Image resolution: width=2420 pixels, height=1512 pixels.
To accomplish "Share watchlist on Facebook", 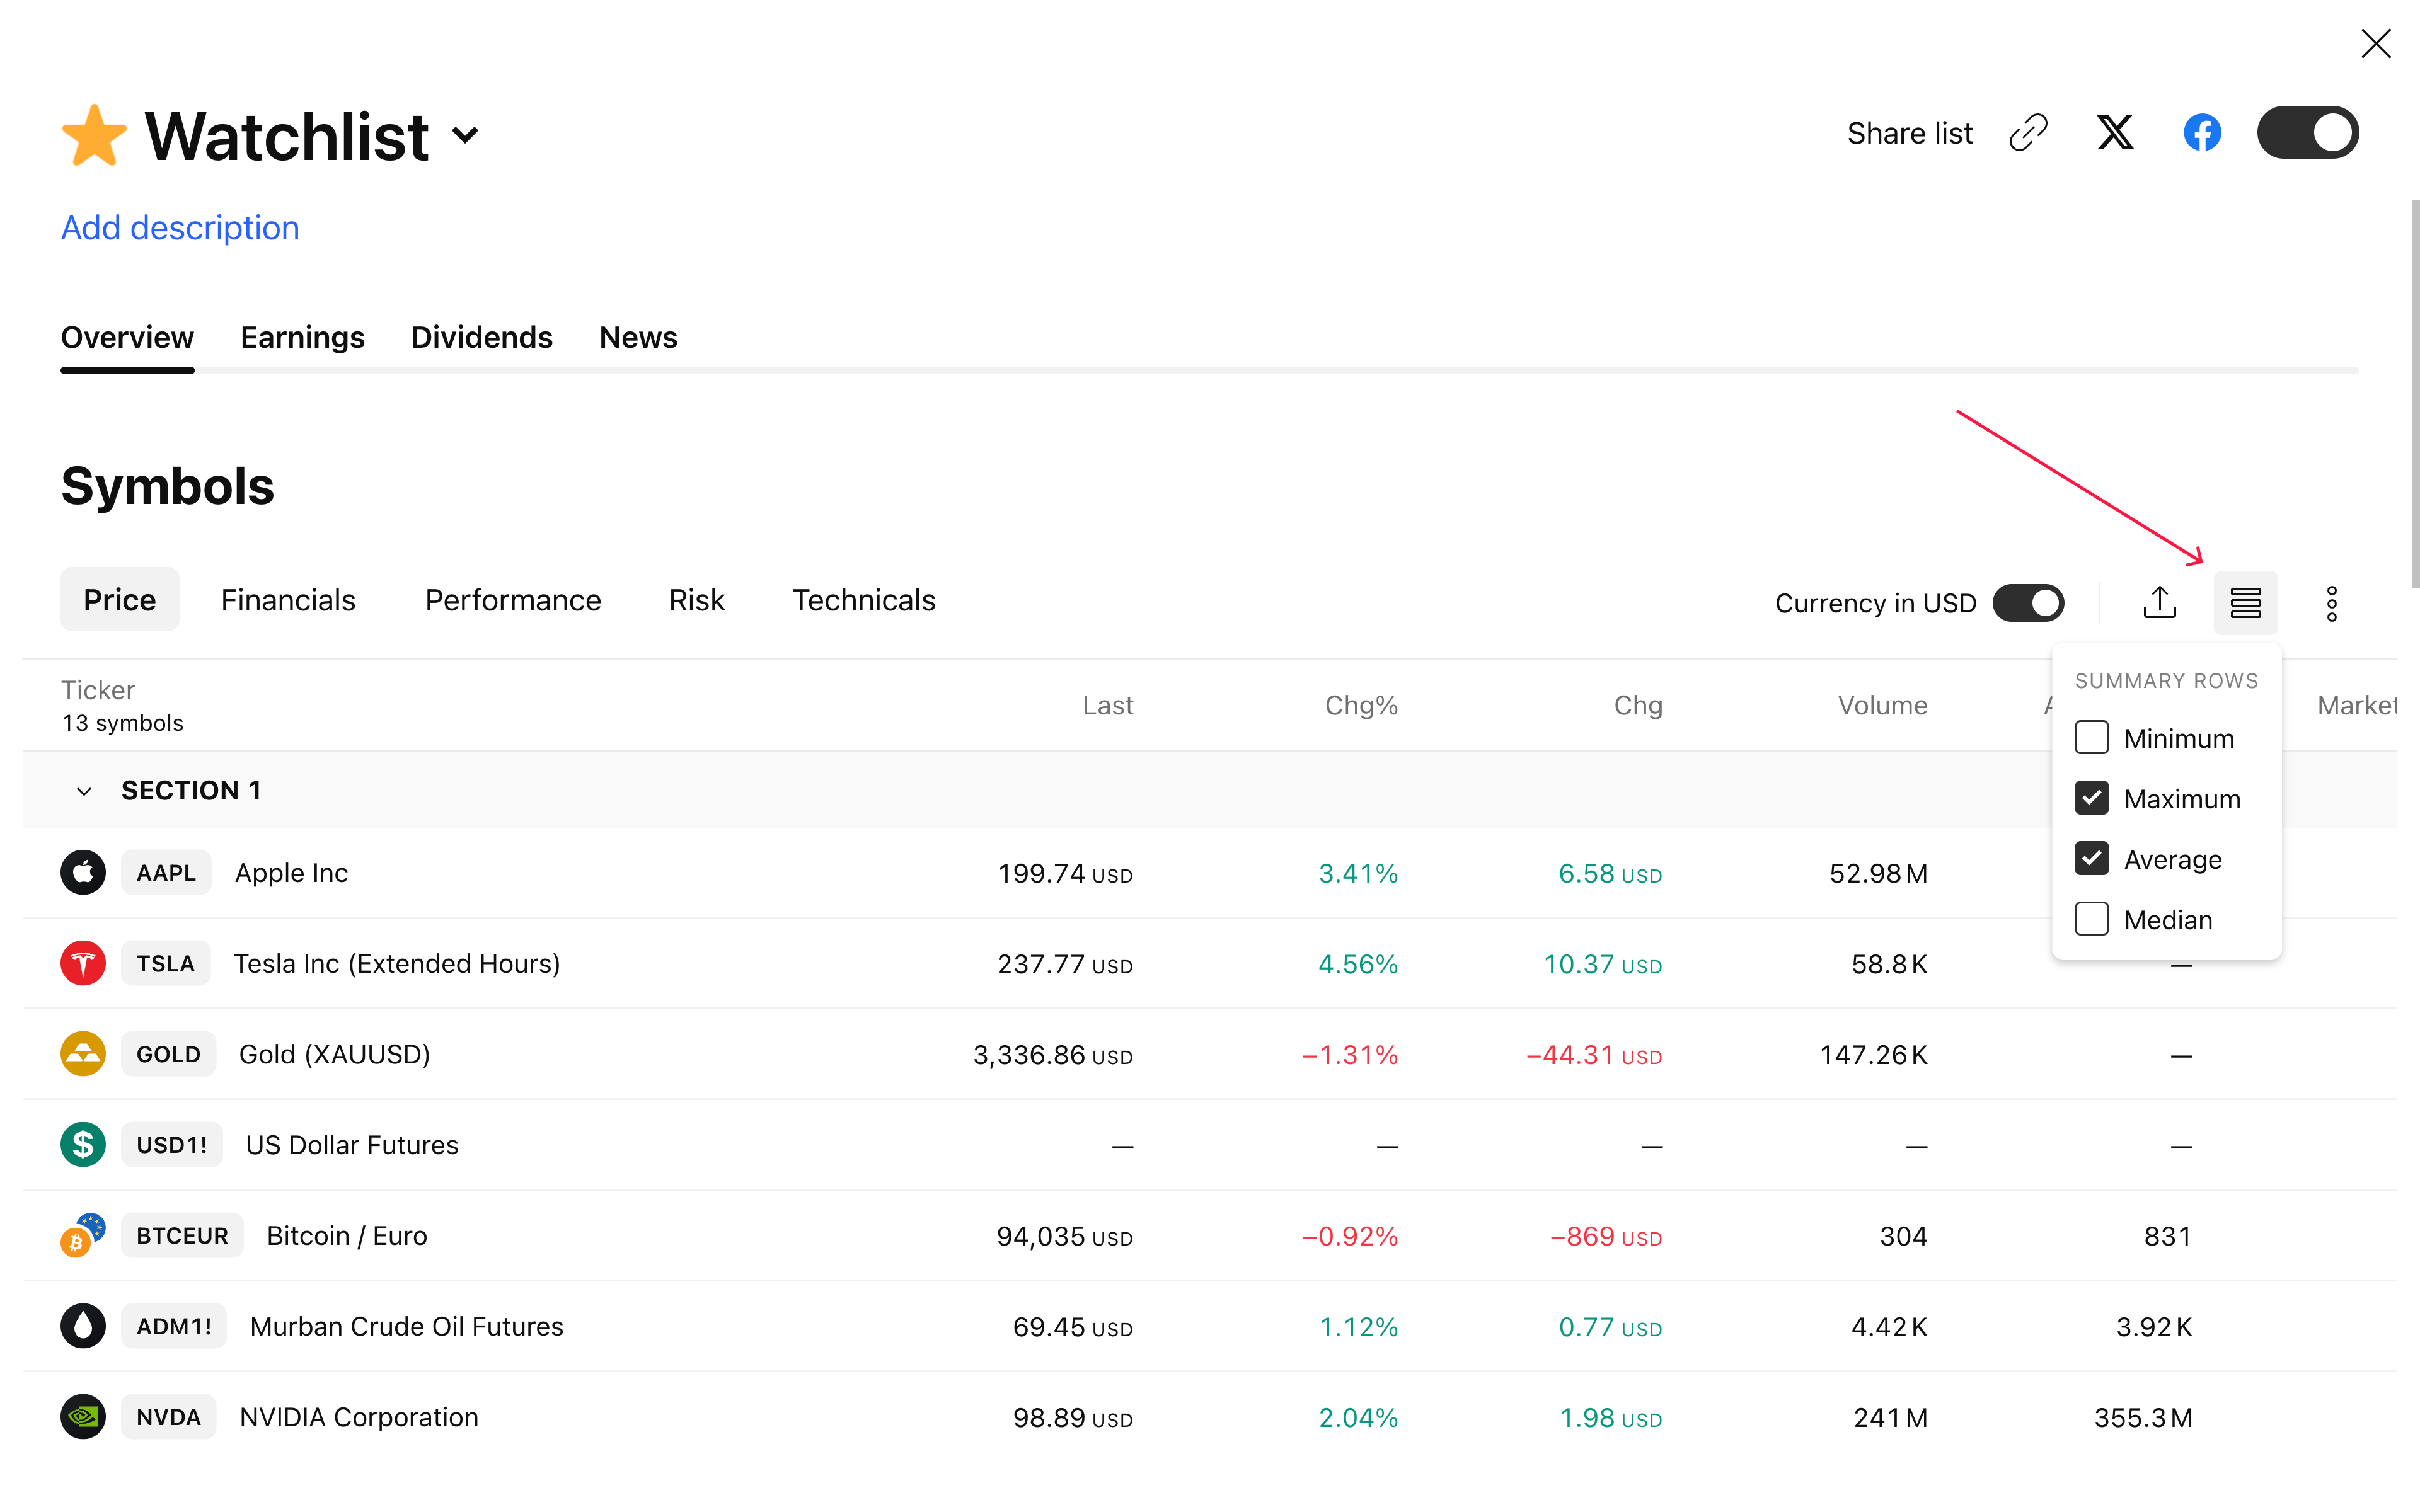I will (x=2201, y=133).
